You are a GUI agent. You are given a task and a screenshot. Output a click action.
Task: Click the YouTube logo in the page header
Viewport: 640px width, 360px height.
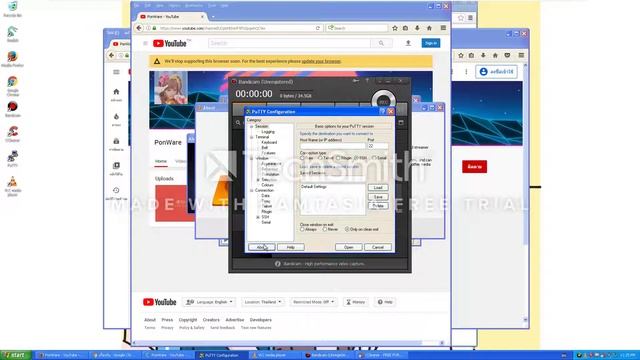[x=171, y=43]
